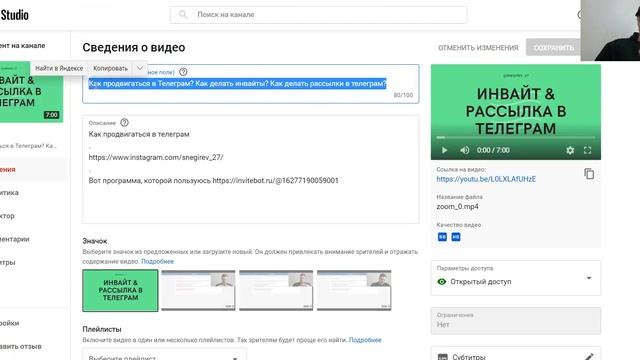
Task: Open the description help question icon
Action: pos(124,122)
